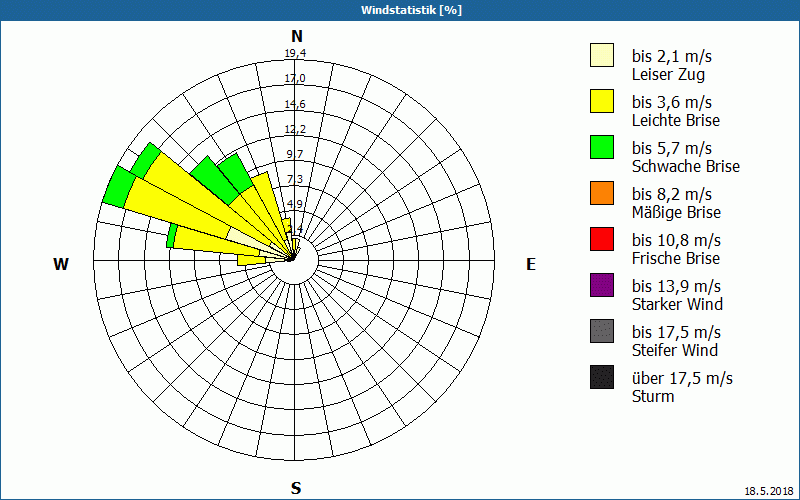Click the S compass label
Viewport: 800px width, 500px height.
296,488
